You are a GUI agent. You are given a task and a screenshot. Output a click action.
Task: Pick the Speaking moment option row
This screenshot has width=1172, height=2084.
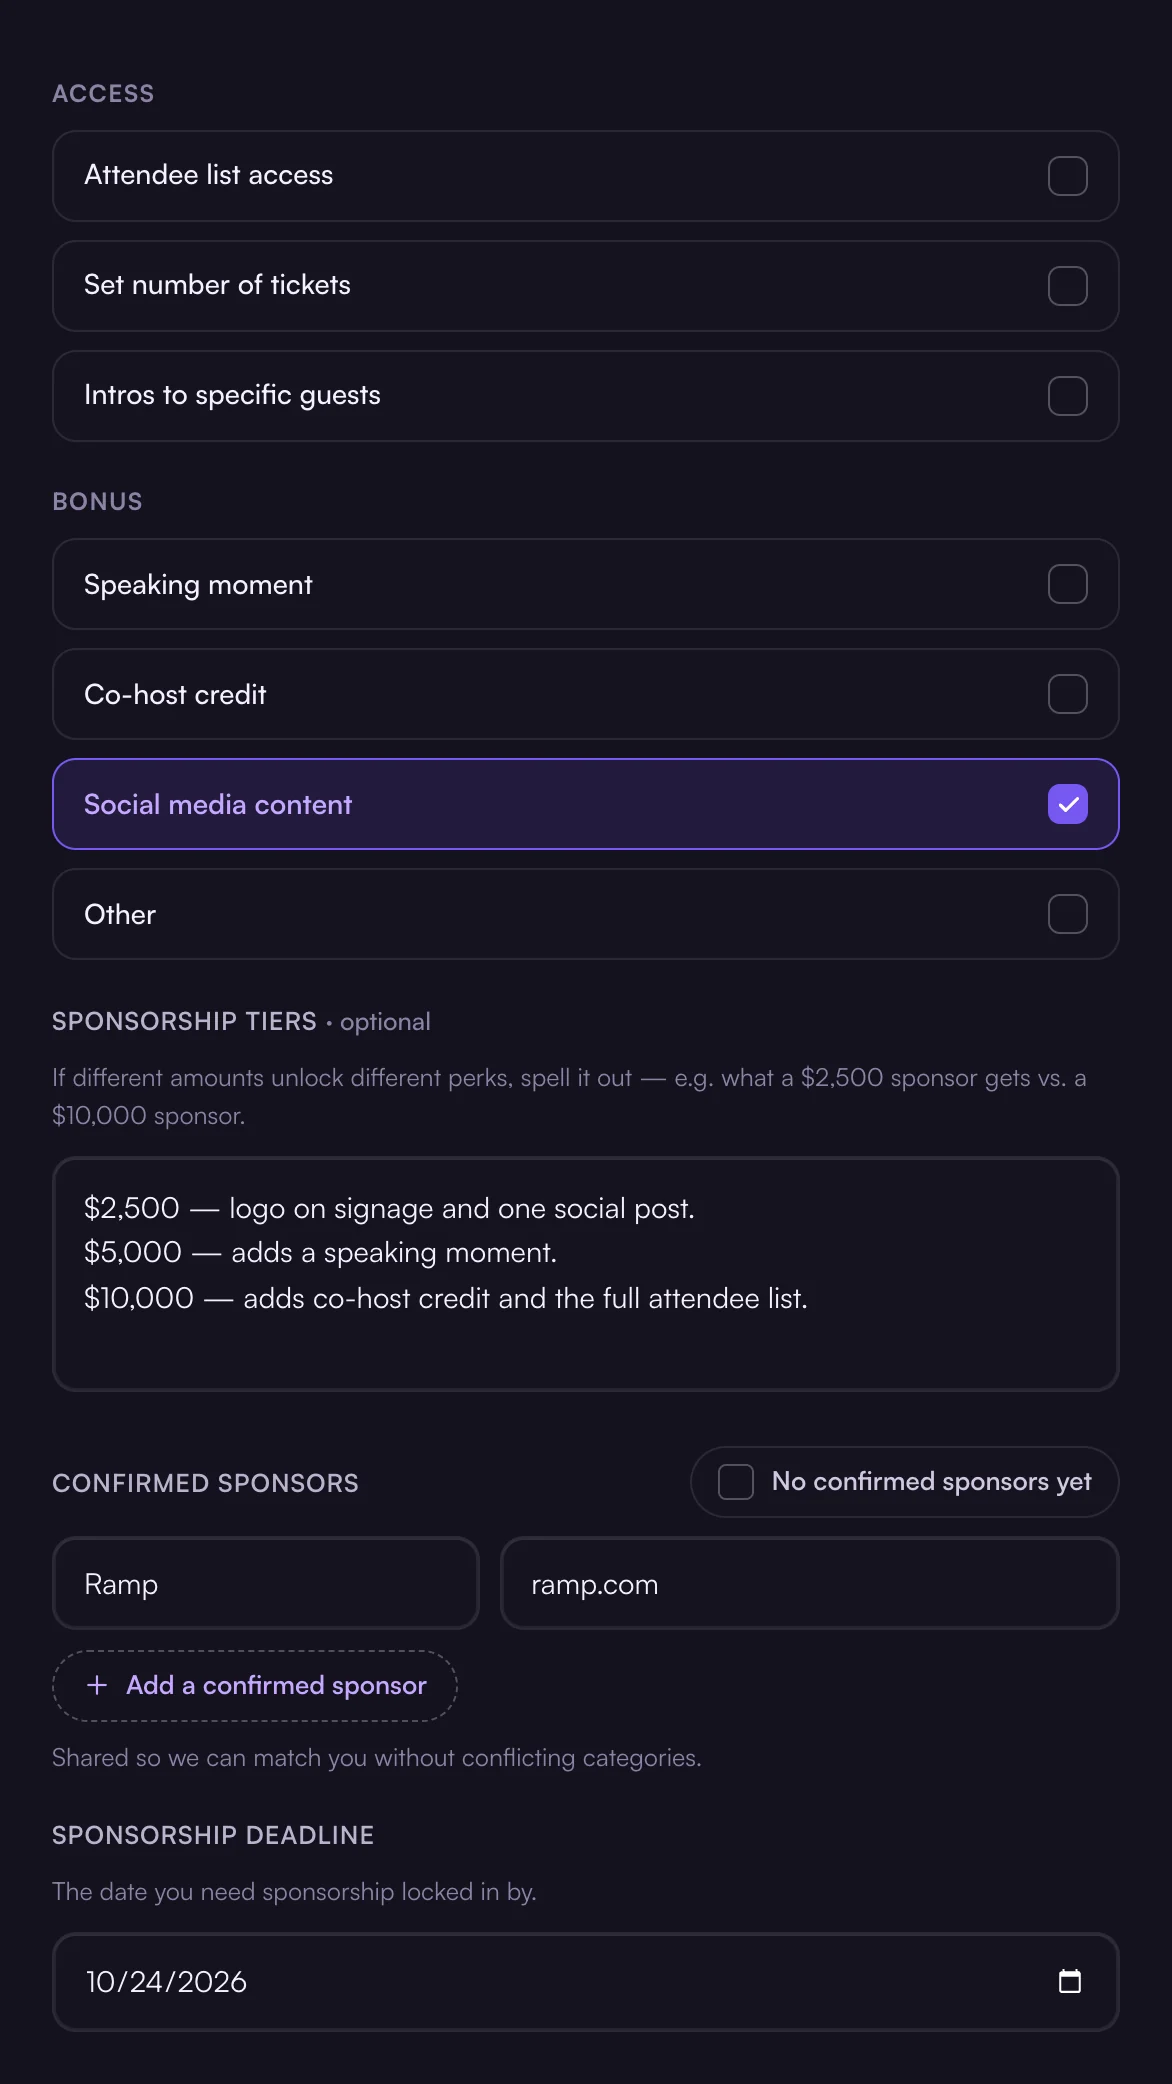click(586, 584)
